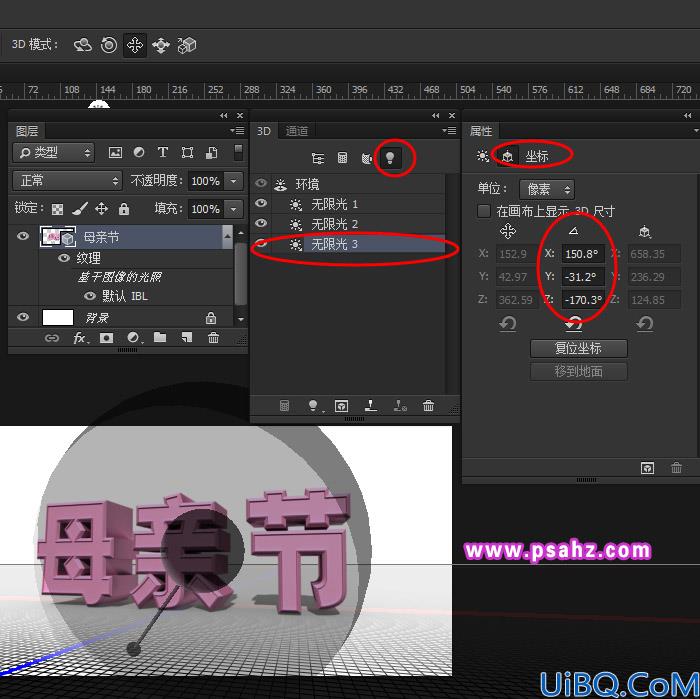The image size is (700, 699).
Task: Switch to the 属性 tab
Action: point(481,131)
